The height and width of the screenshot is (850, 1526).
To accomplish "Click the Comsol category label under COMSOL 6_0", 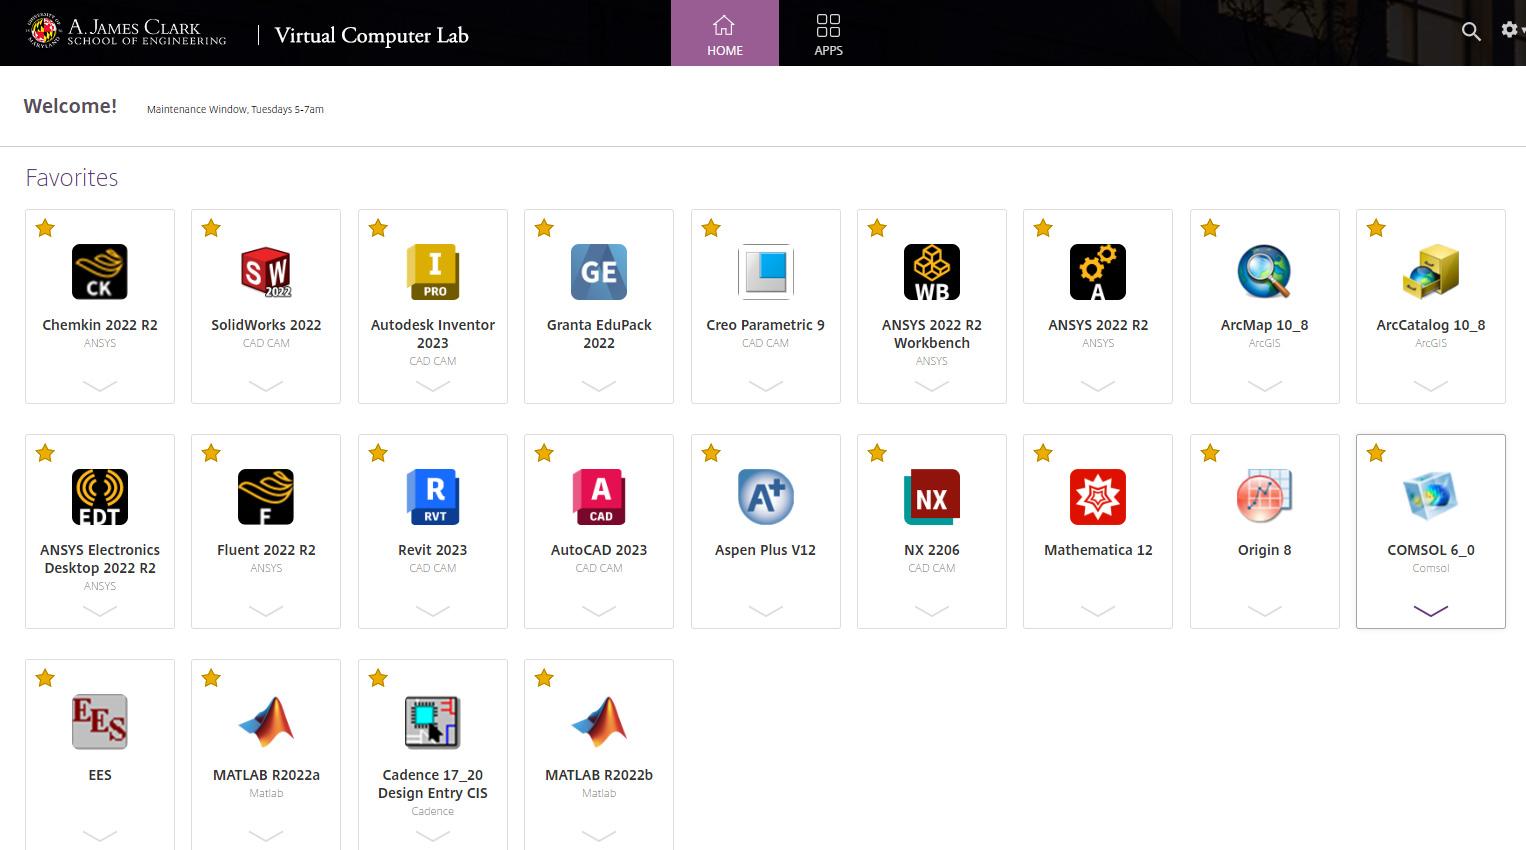I will pyautogui.click(x=1431, y=568).
